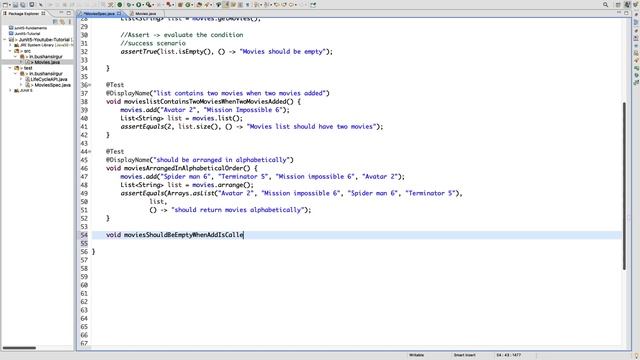Maximize the editor area
The width and height of the screenshot is (640, 360).
(627, 13)
